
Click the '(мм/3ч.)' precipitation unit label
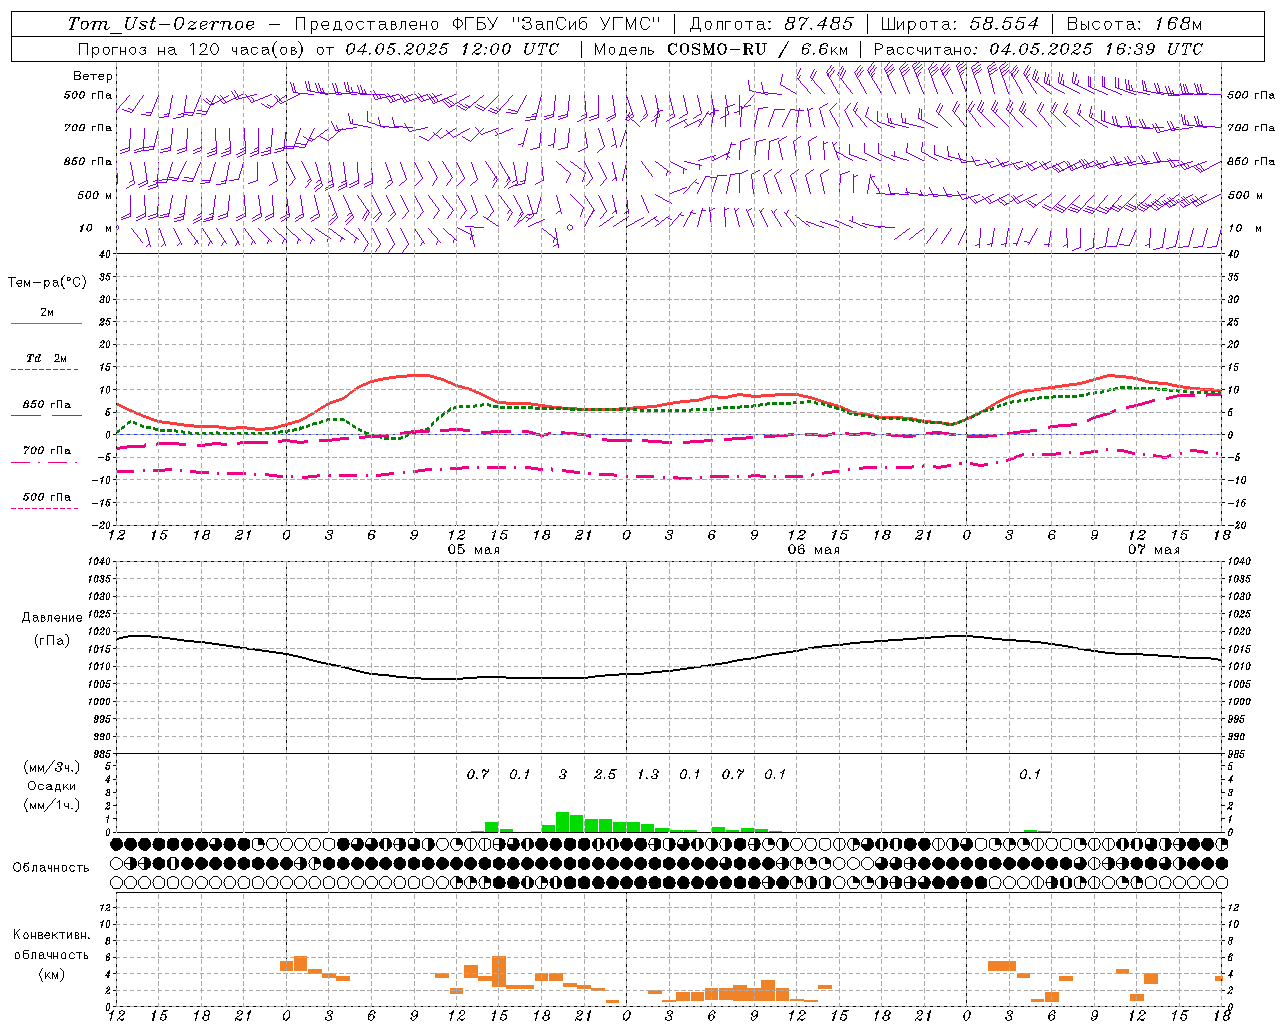(51, 767)
